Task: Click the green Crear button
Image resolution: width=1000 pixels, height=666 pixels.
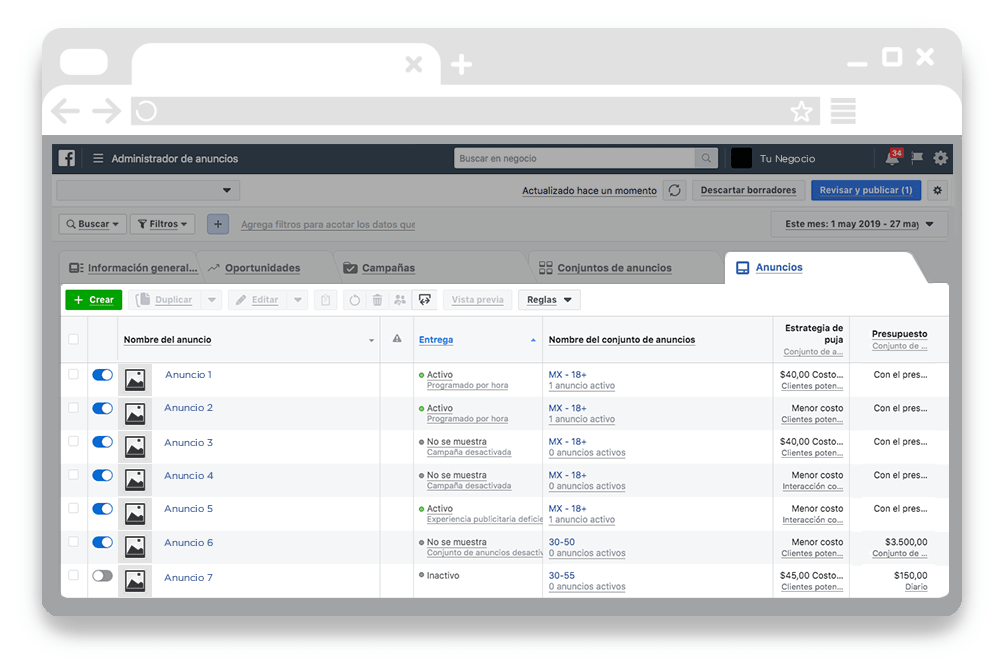Action: click(x=93, y=300)
